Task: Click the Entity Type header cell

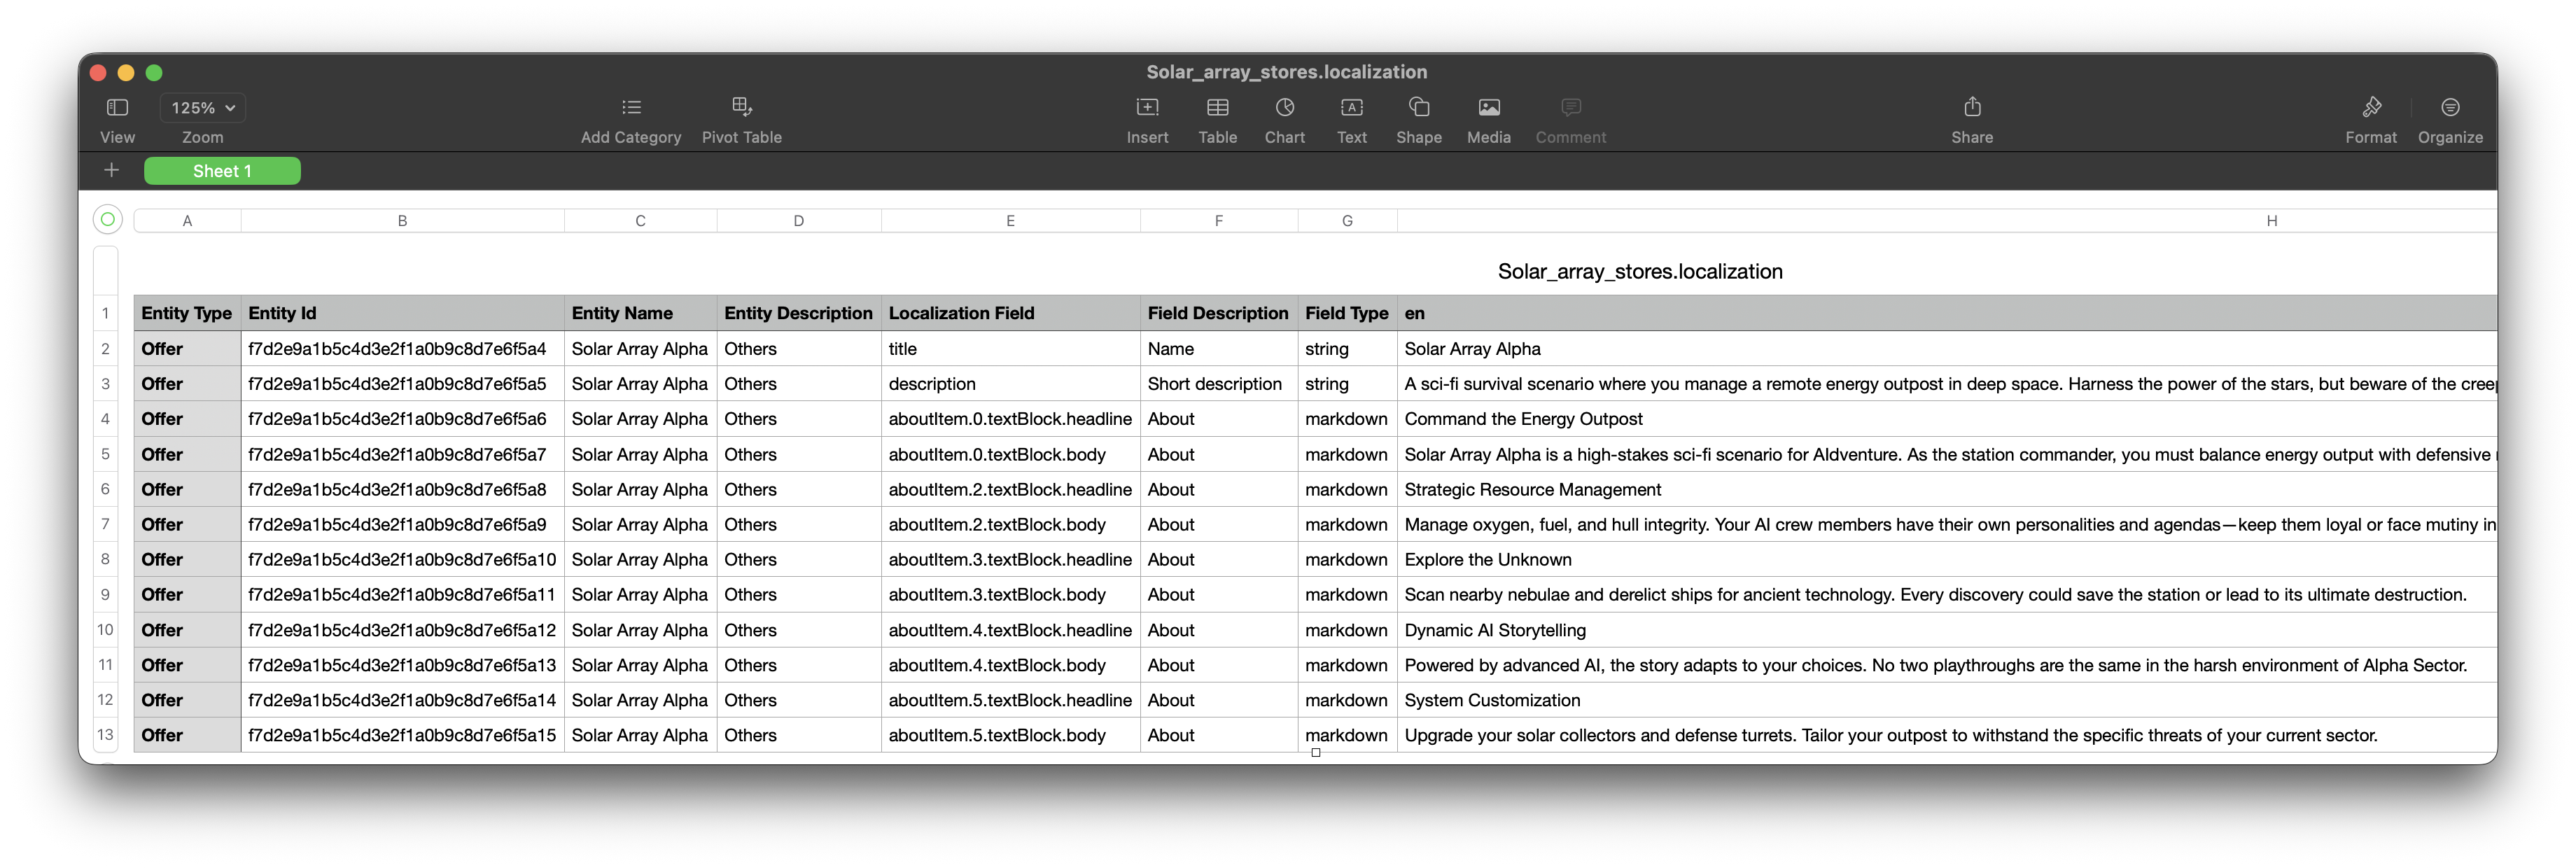Action: point(187,313)
